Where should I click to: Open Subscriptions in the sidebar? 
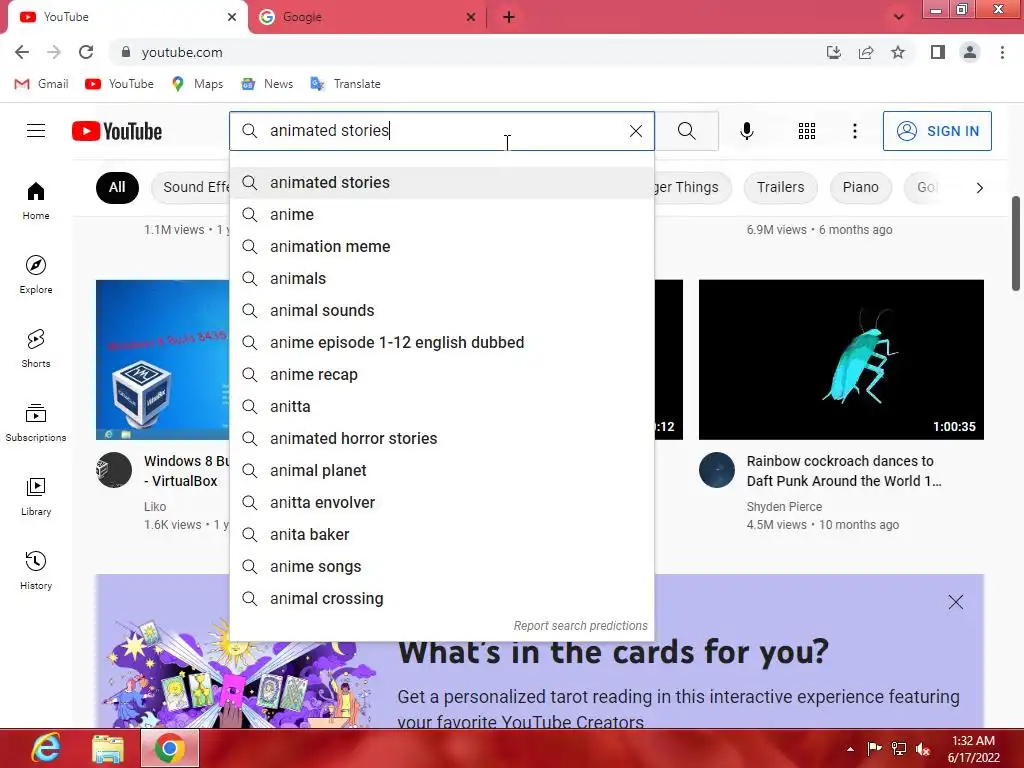tap(36, 423)
